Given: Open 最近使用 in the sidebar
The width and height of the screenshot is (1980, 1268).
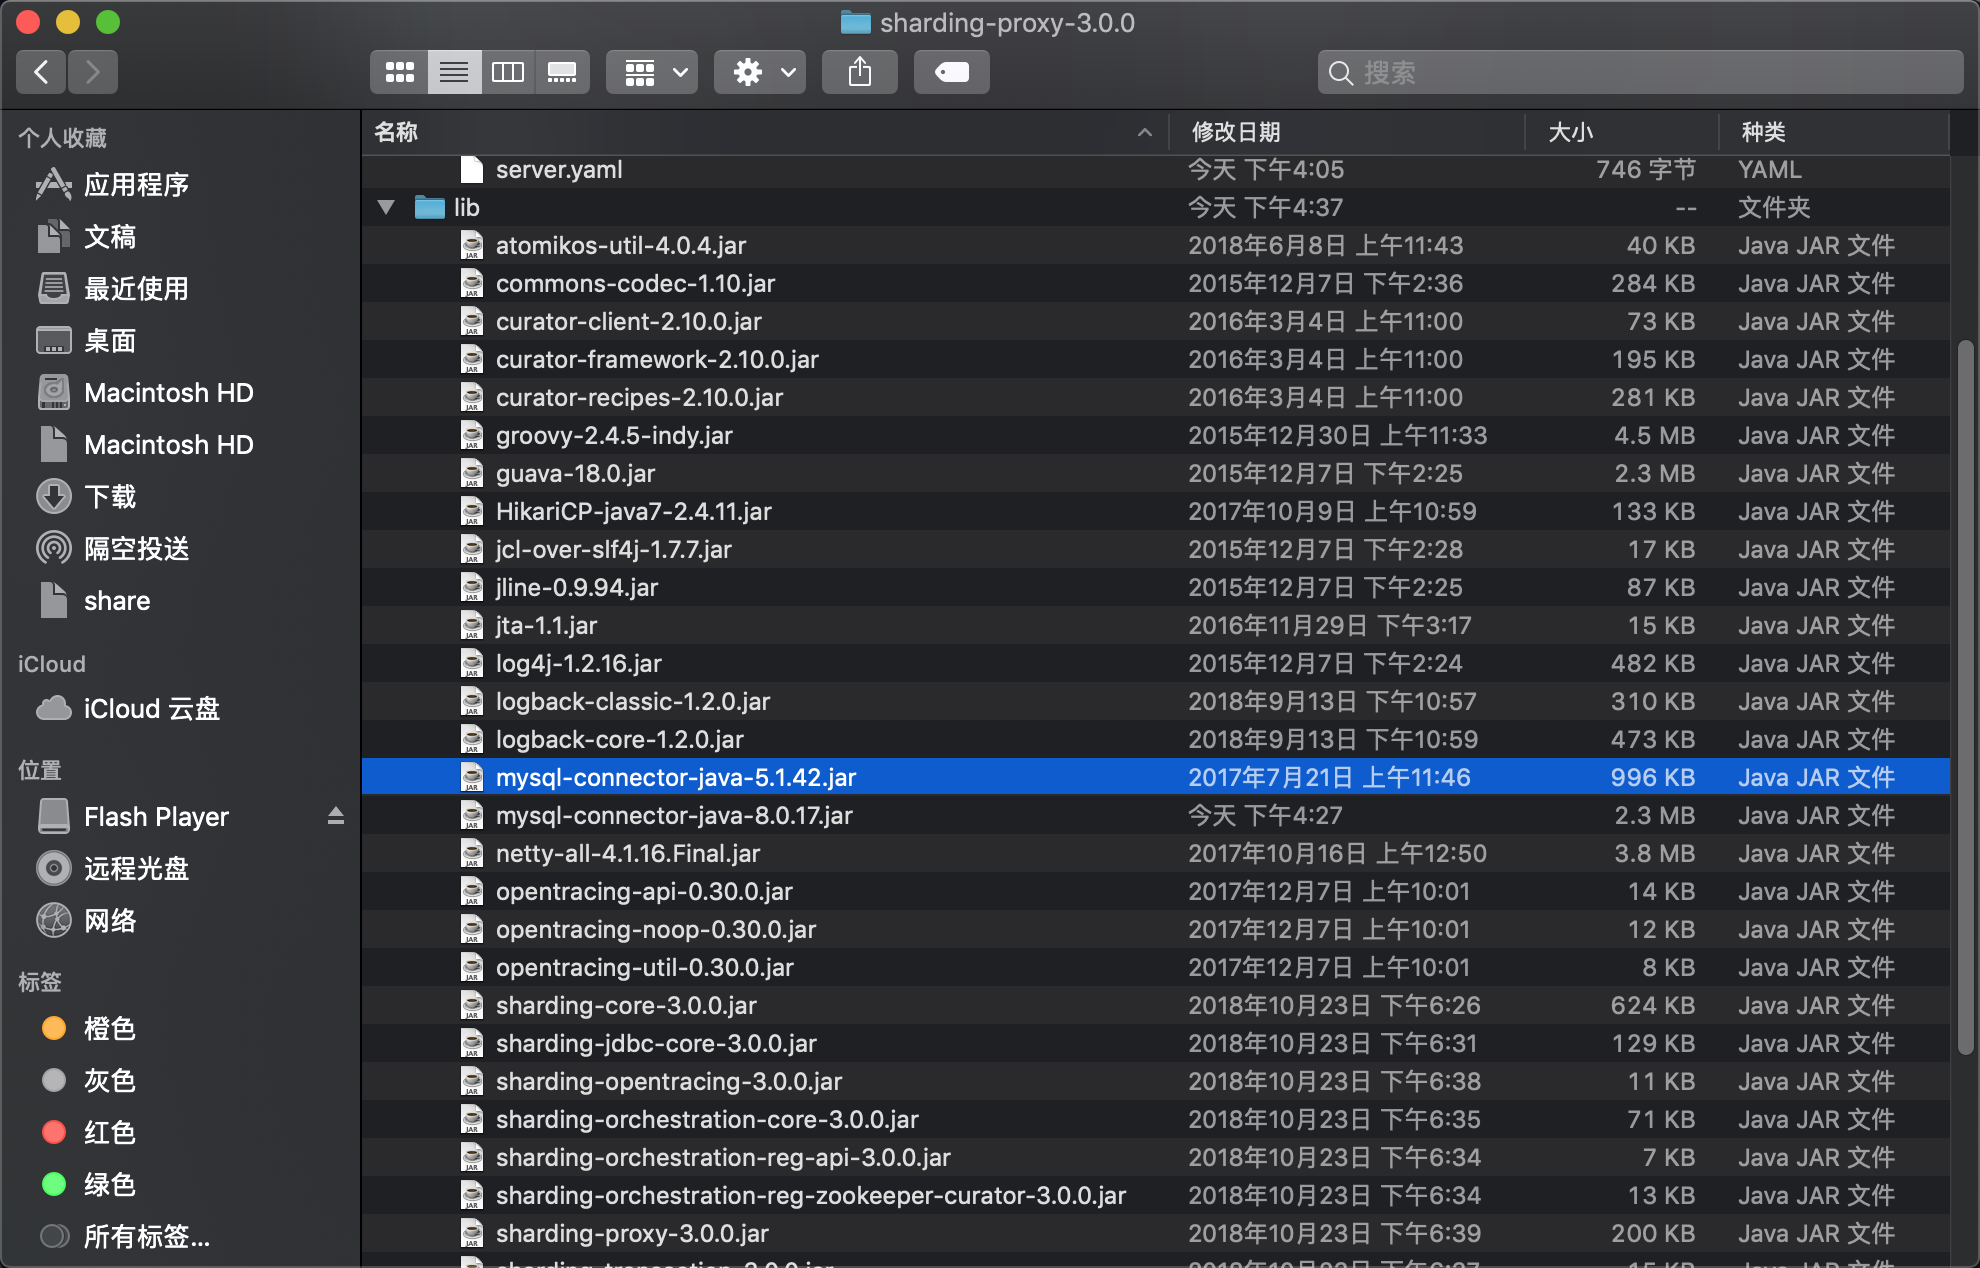Looking at the screenshot, I should 134,288.
